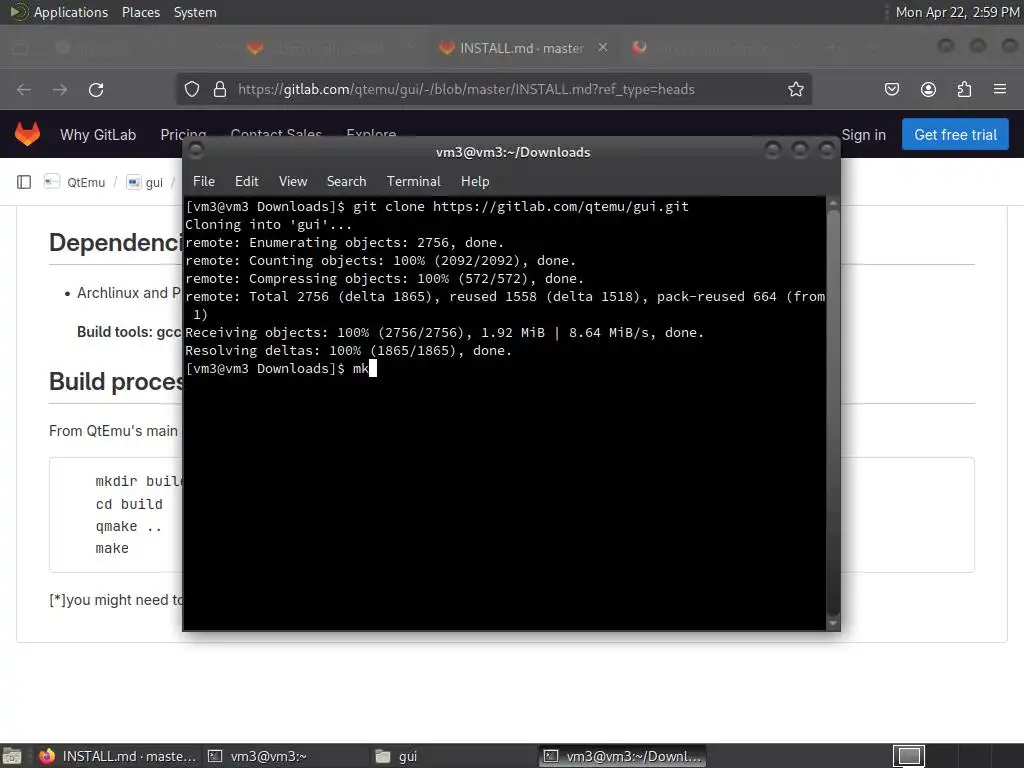This screenshot has width=1024, height=768.
Task: Go back in Firefox history
Action: (x=24, y=89)
